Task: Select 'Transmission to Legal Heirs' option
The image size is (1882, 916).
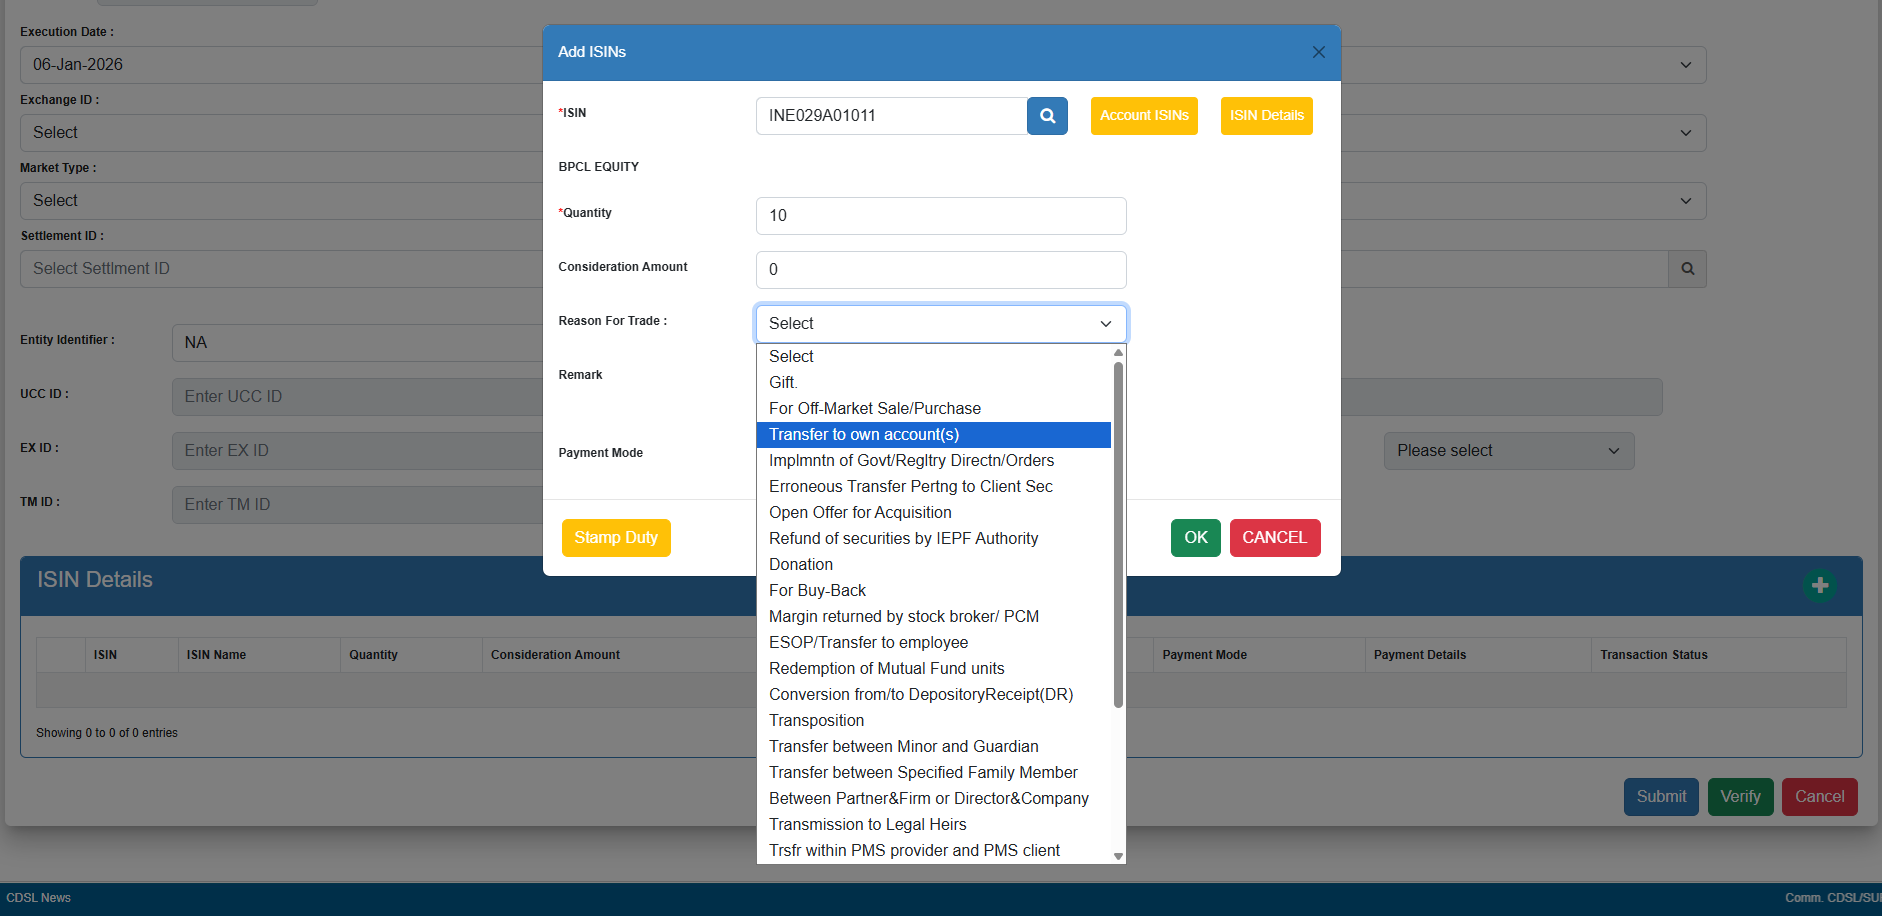Action: (867, 825)
